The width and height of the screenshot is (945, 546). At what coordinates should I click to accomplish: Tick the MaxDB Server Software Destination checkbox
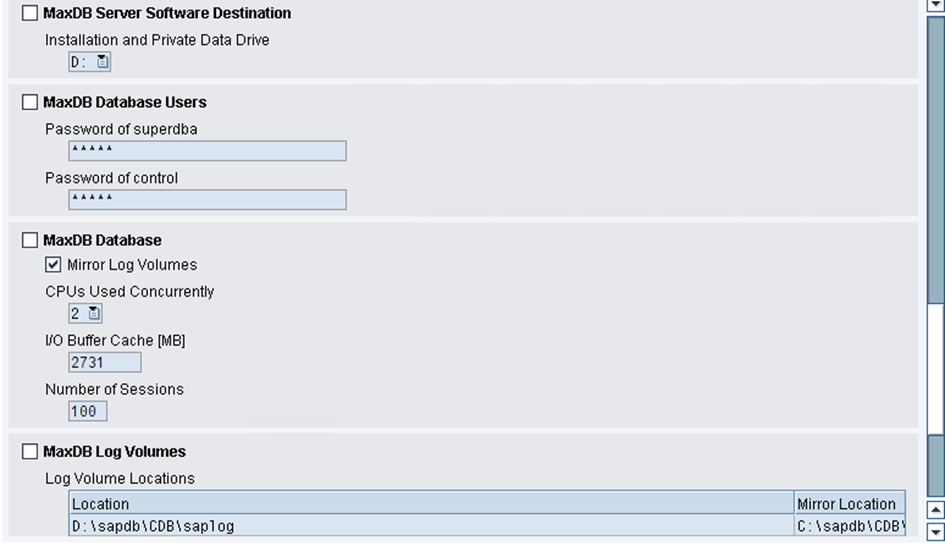tap(30, 13)
